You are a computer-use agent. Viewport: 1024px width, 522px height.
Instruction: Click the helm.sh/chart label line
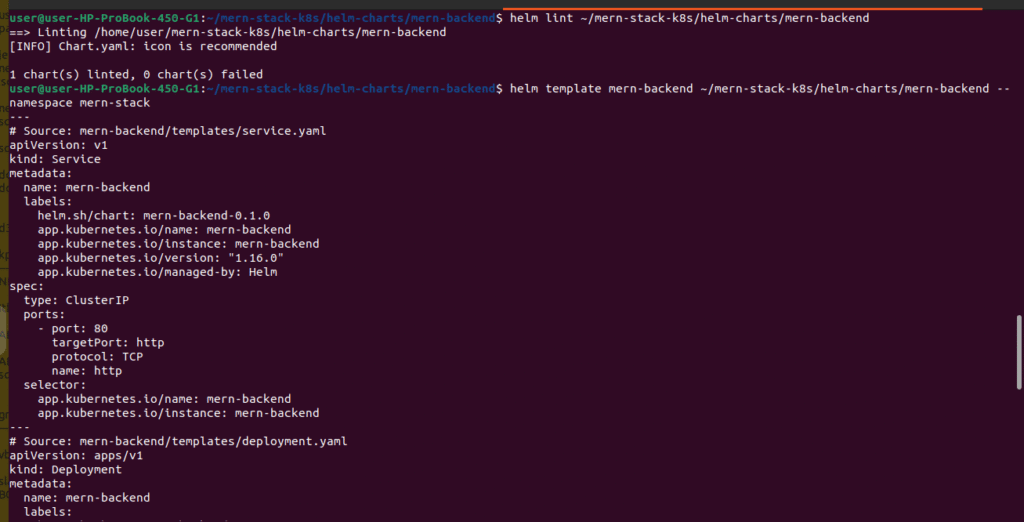tap(154, 215)
